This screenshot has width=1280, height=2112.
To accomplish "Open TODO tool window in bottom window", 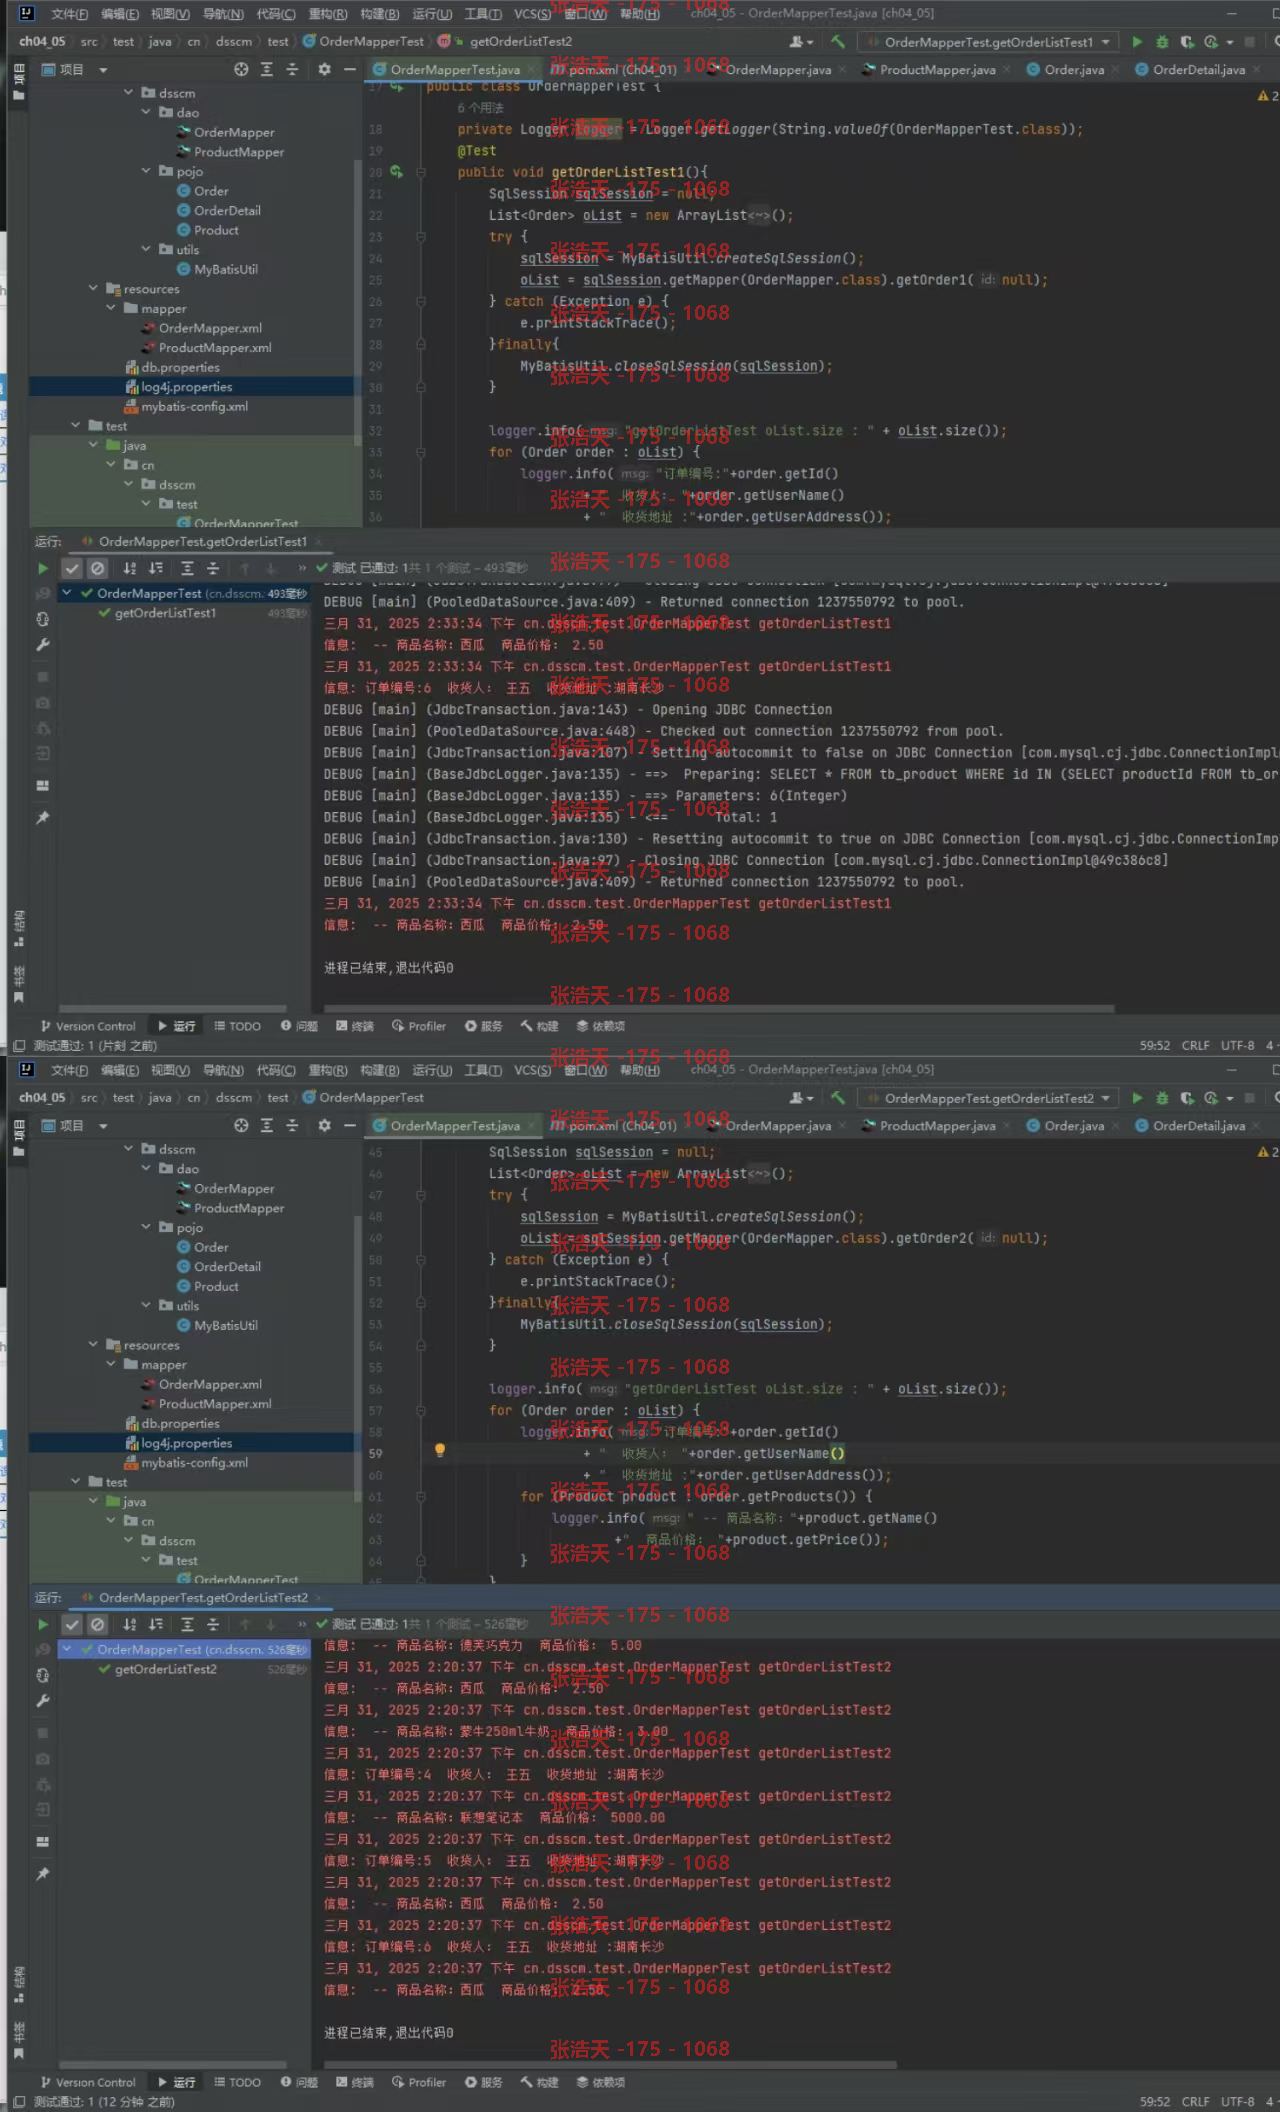I will pos(237,2082).
